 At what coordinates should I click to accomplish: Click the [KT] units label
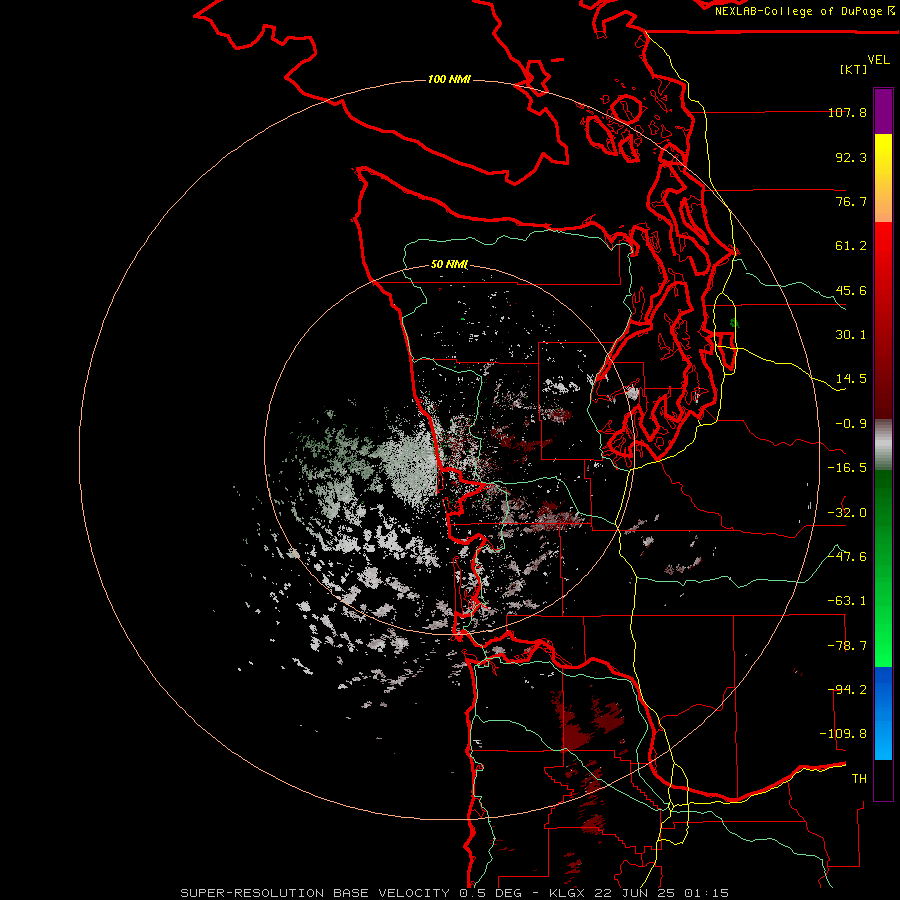coord(854,69)
